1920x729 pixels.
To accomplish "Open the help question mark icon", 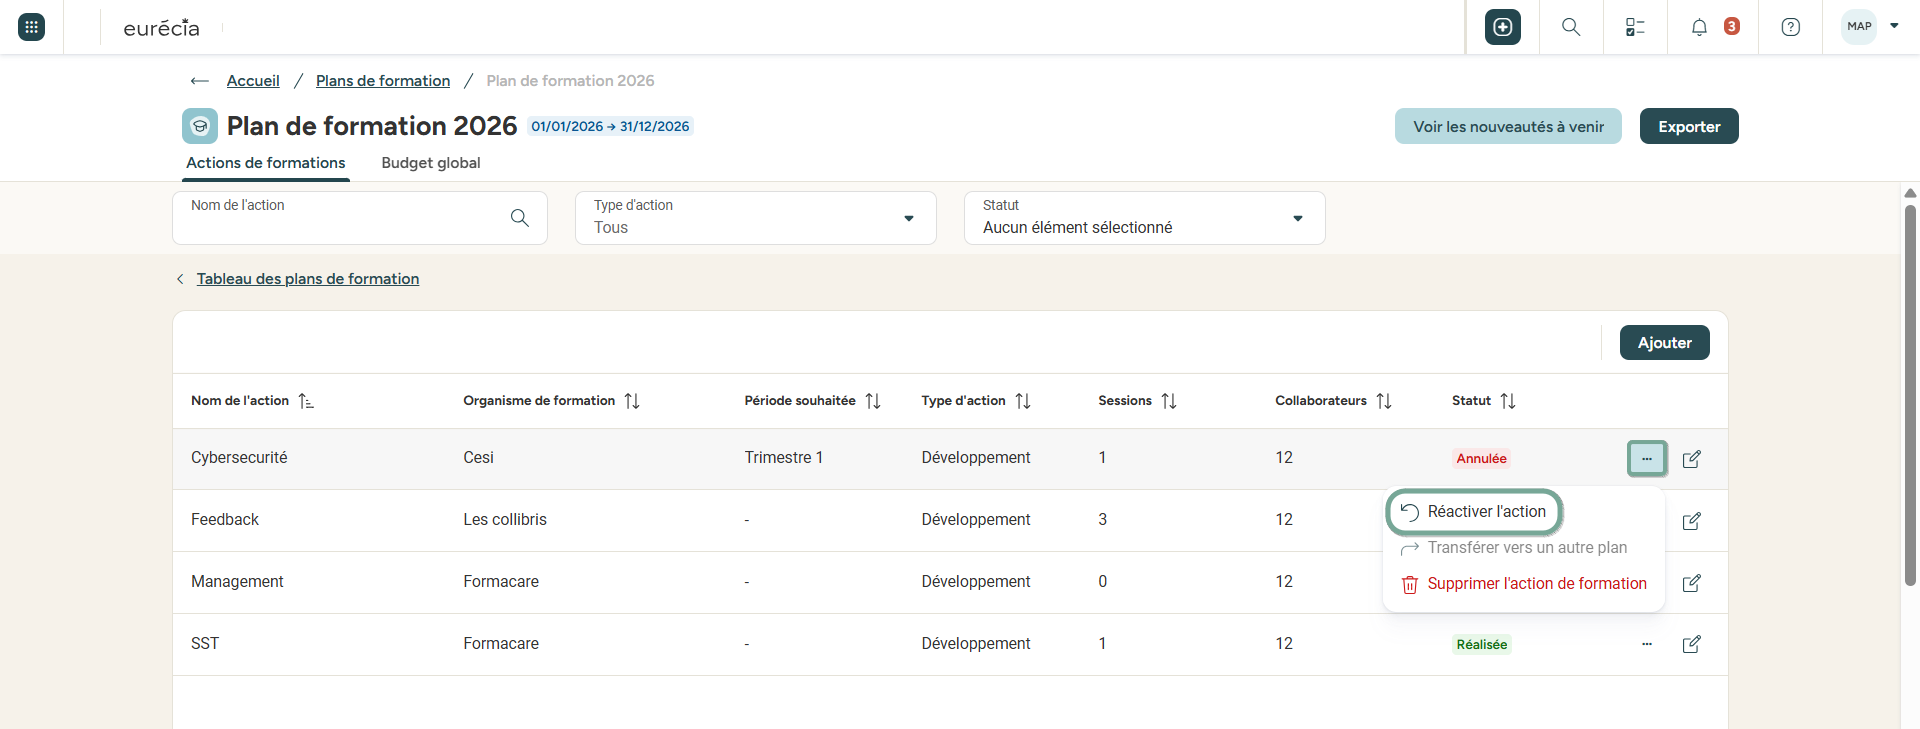I will click(x=1791, y=27).
